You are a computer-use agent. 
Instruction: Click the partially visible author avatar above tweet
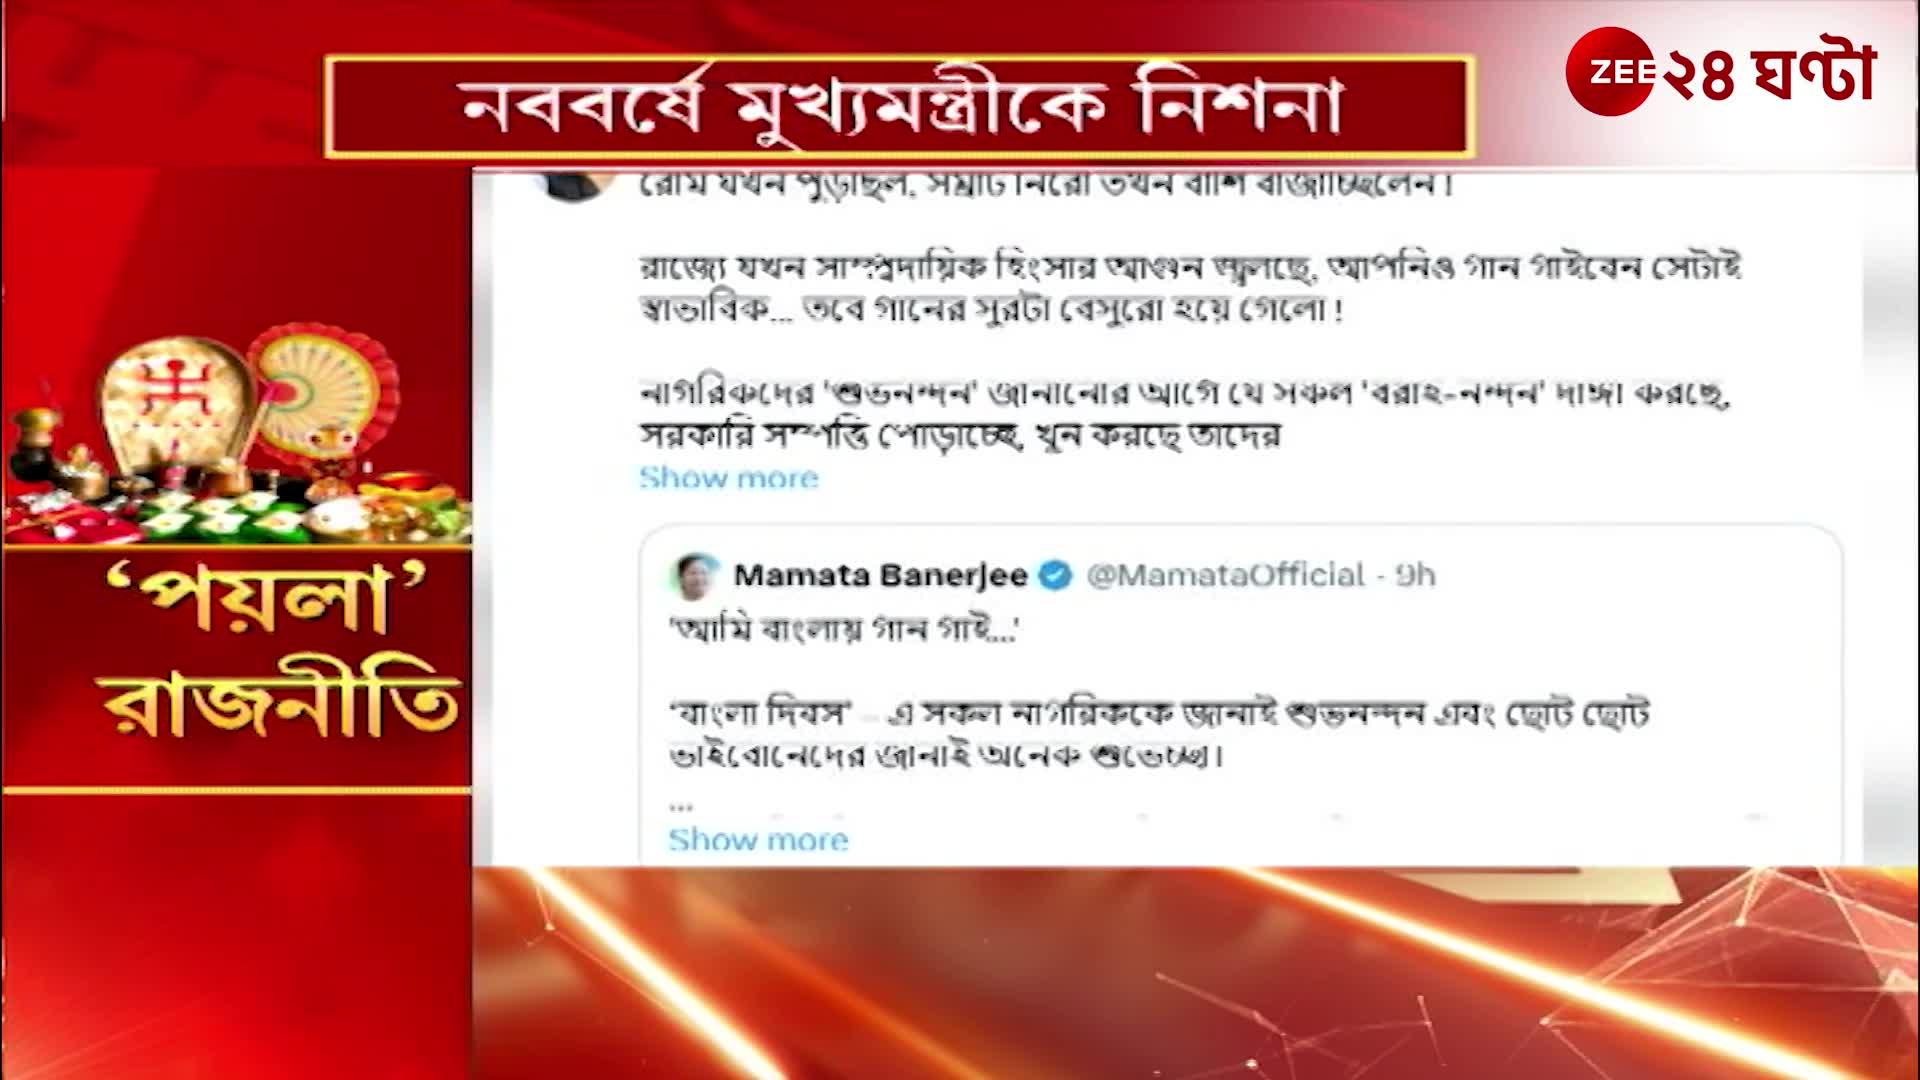coord(574,184)
